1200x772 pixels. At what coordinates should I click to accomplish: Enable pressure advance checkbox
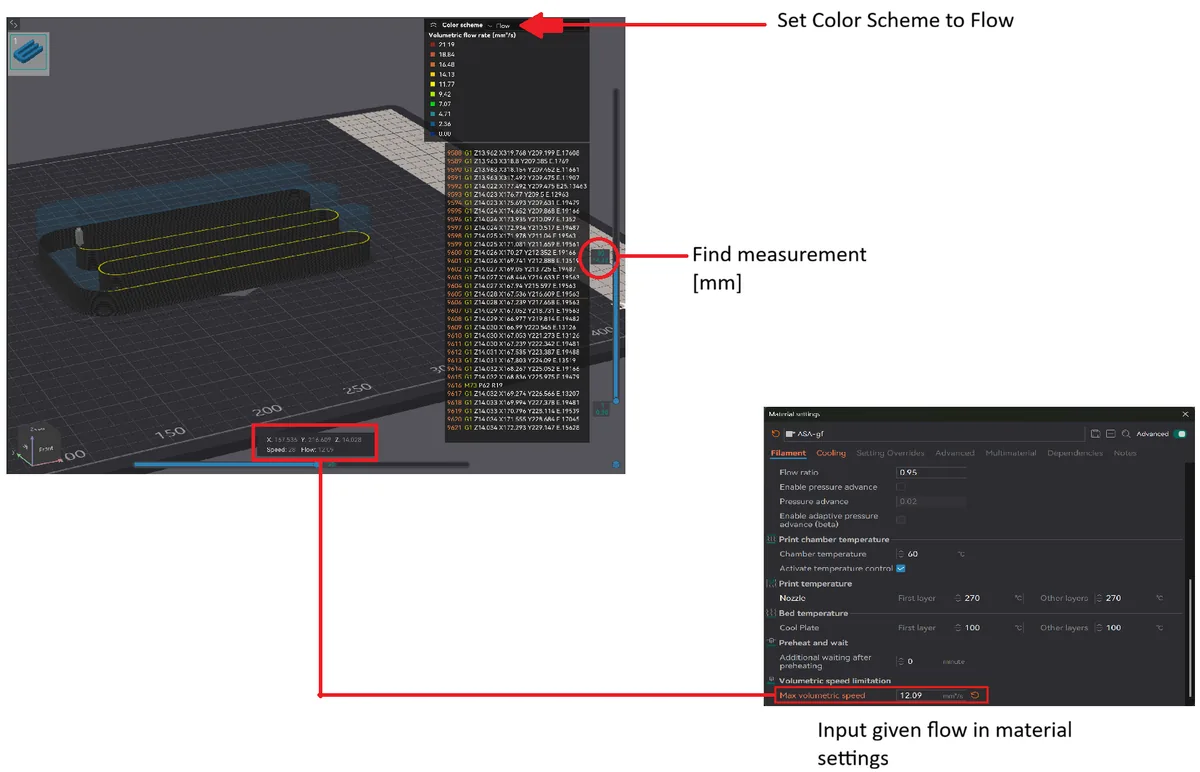click(901, 487)
